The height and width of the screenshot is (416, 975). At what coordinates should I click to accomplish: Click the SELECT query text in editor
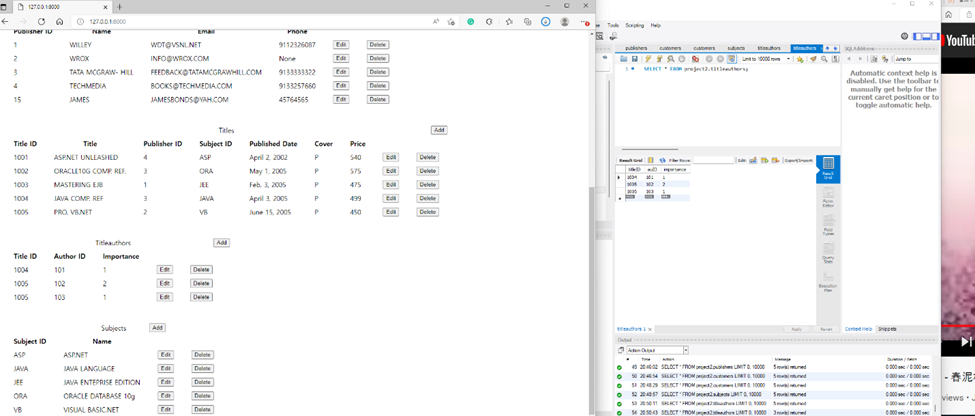[696, 69]
